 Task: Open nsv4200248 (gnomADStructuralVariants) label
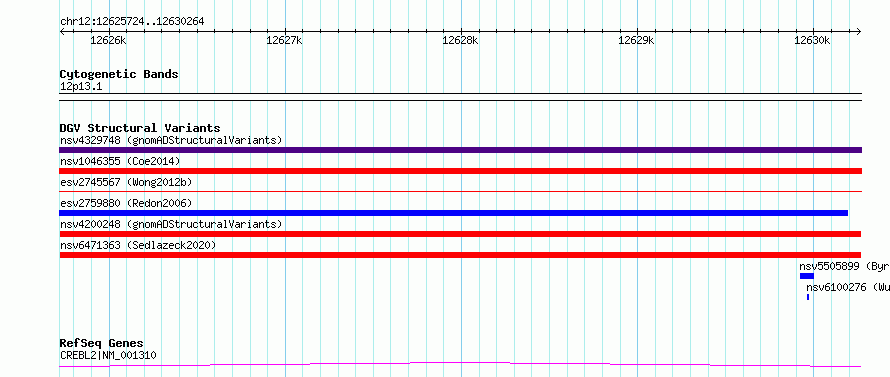click(x=171, y=224)
